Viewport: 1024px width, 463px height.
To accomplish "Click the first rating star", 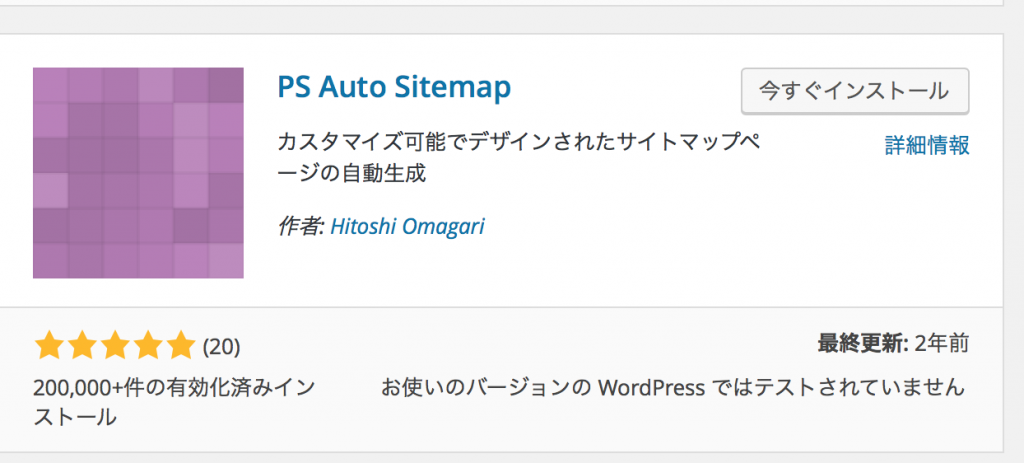I will coord(48,347).
